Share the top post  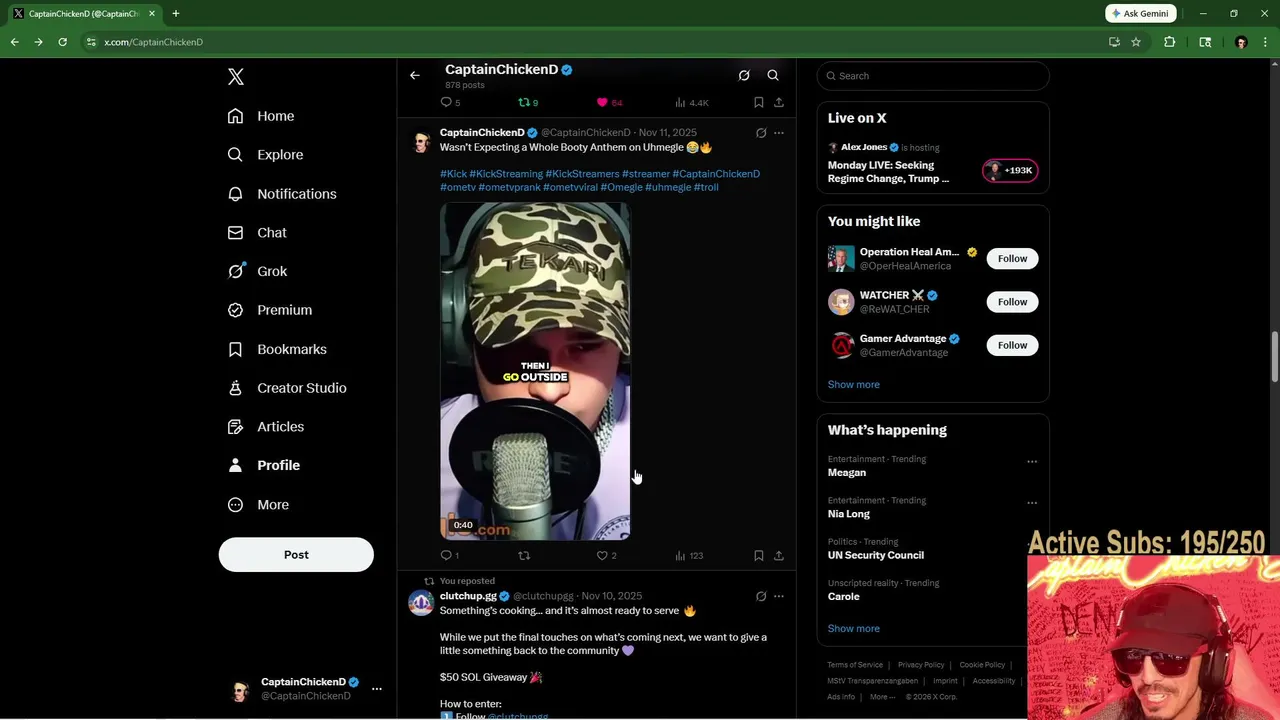[x=779, y=102]
